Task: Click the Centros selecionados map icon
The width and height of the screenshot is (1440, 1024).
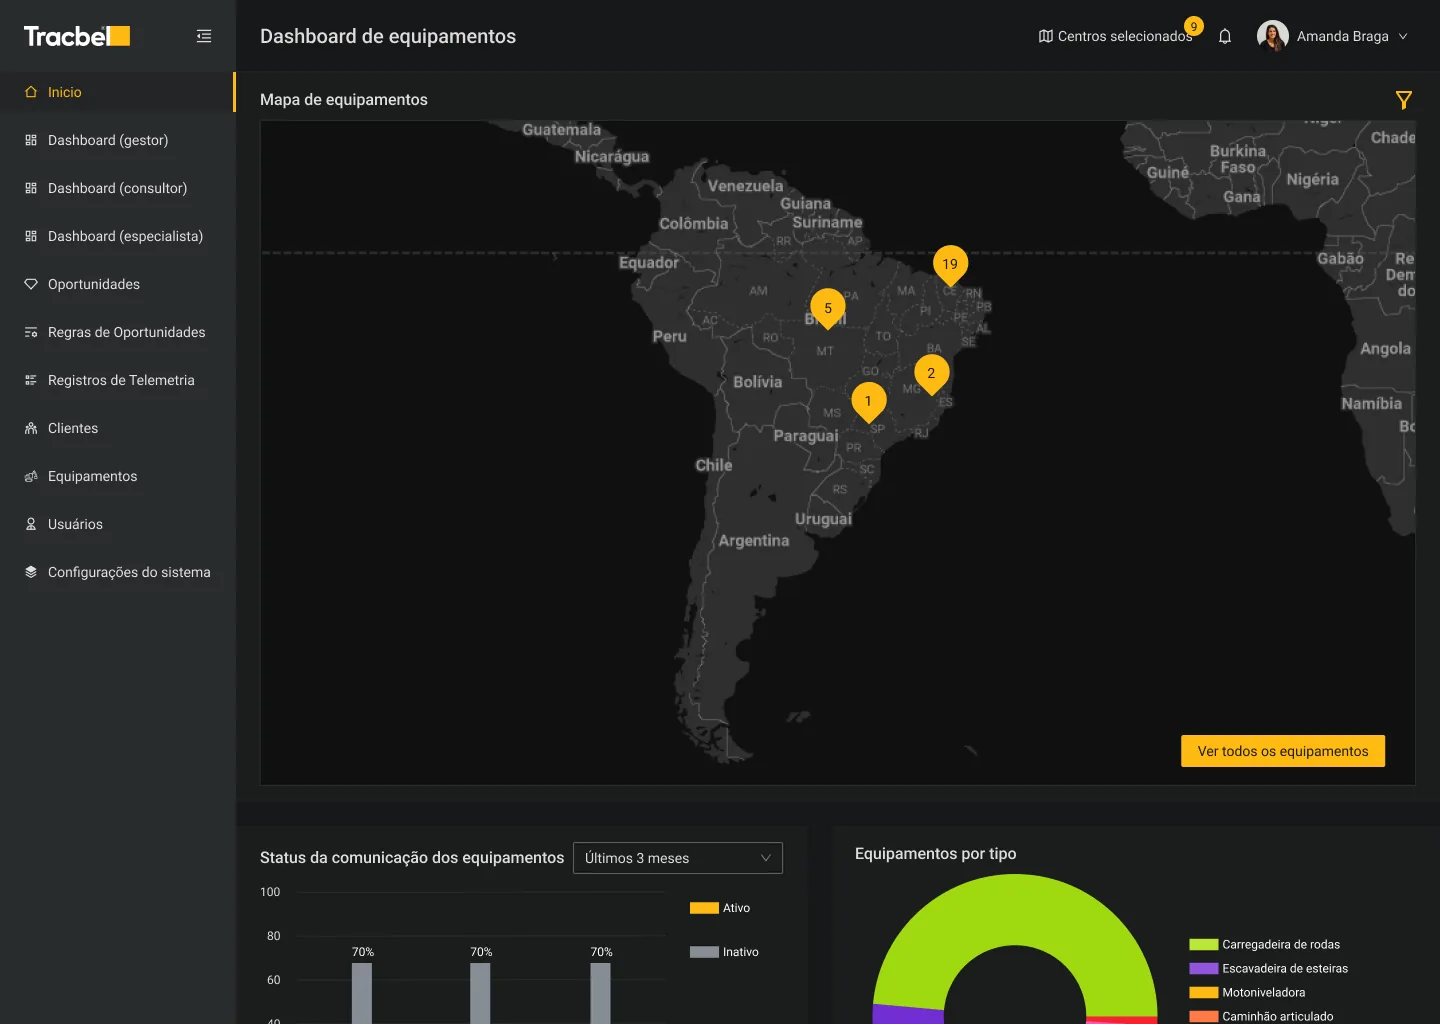Action: pos(1046,36)
